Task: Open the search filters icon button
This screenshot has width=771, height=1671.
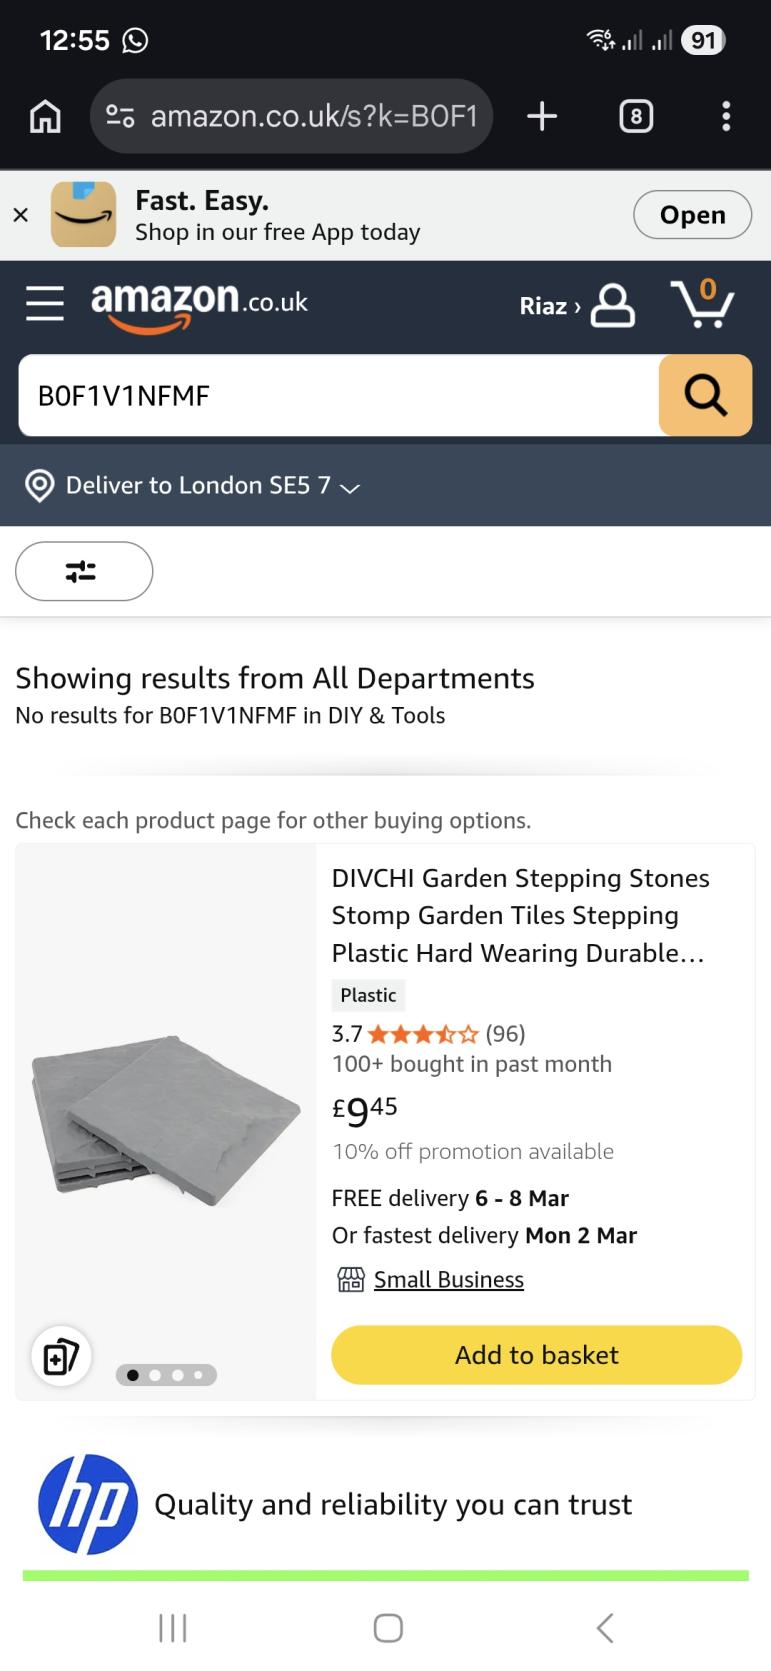Action: (84, 571)
